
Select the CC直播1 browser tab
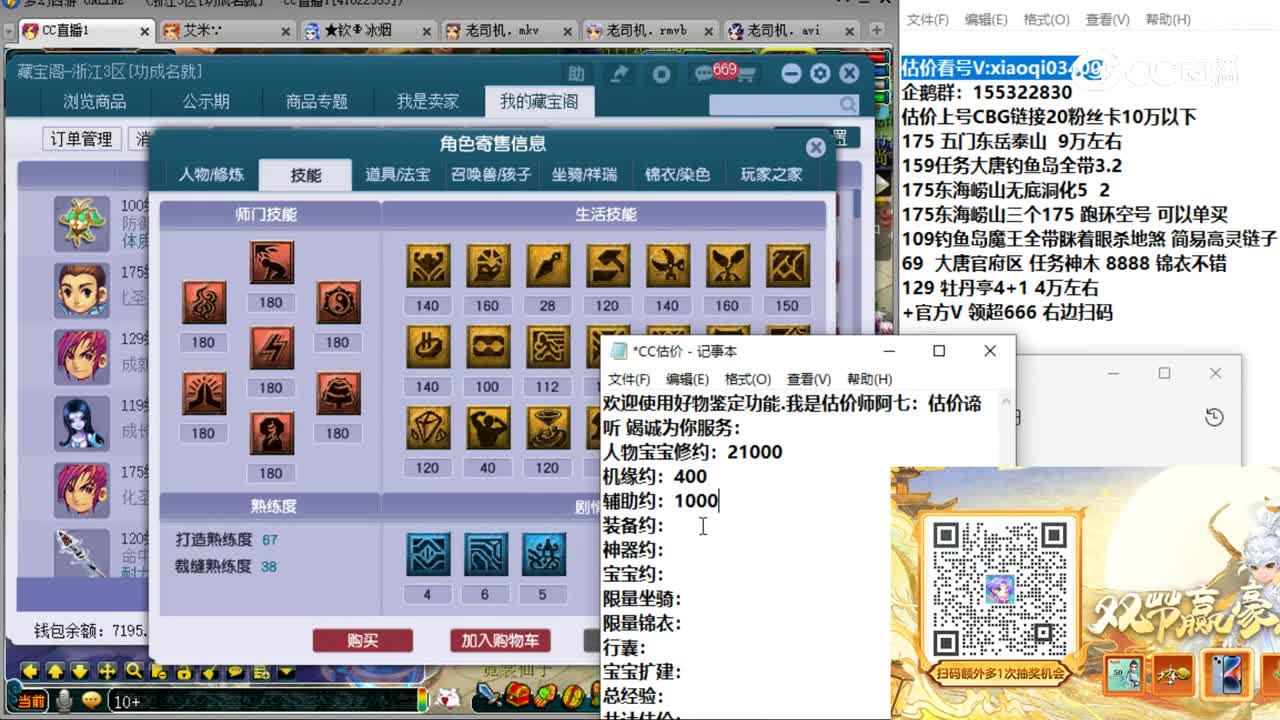pos(85,31)
